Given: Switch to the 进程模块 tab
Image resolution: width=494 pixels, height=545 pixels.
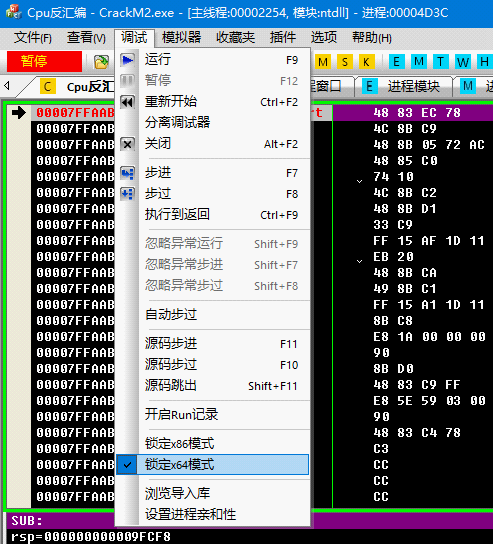Looking at the screenshot, I should pyautogui.click(x=405, y=86).
